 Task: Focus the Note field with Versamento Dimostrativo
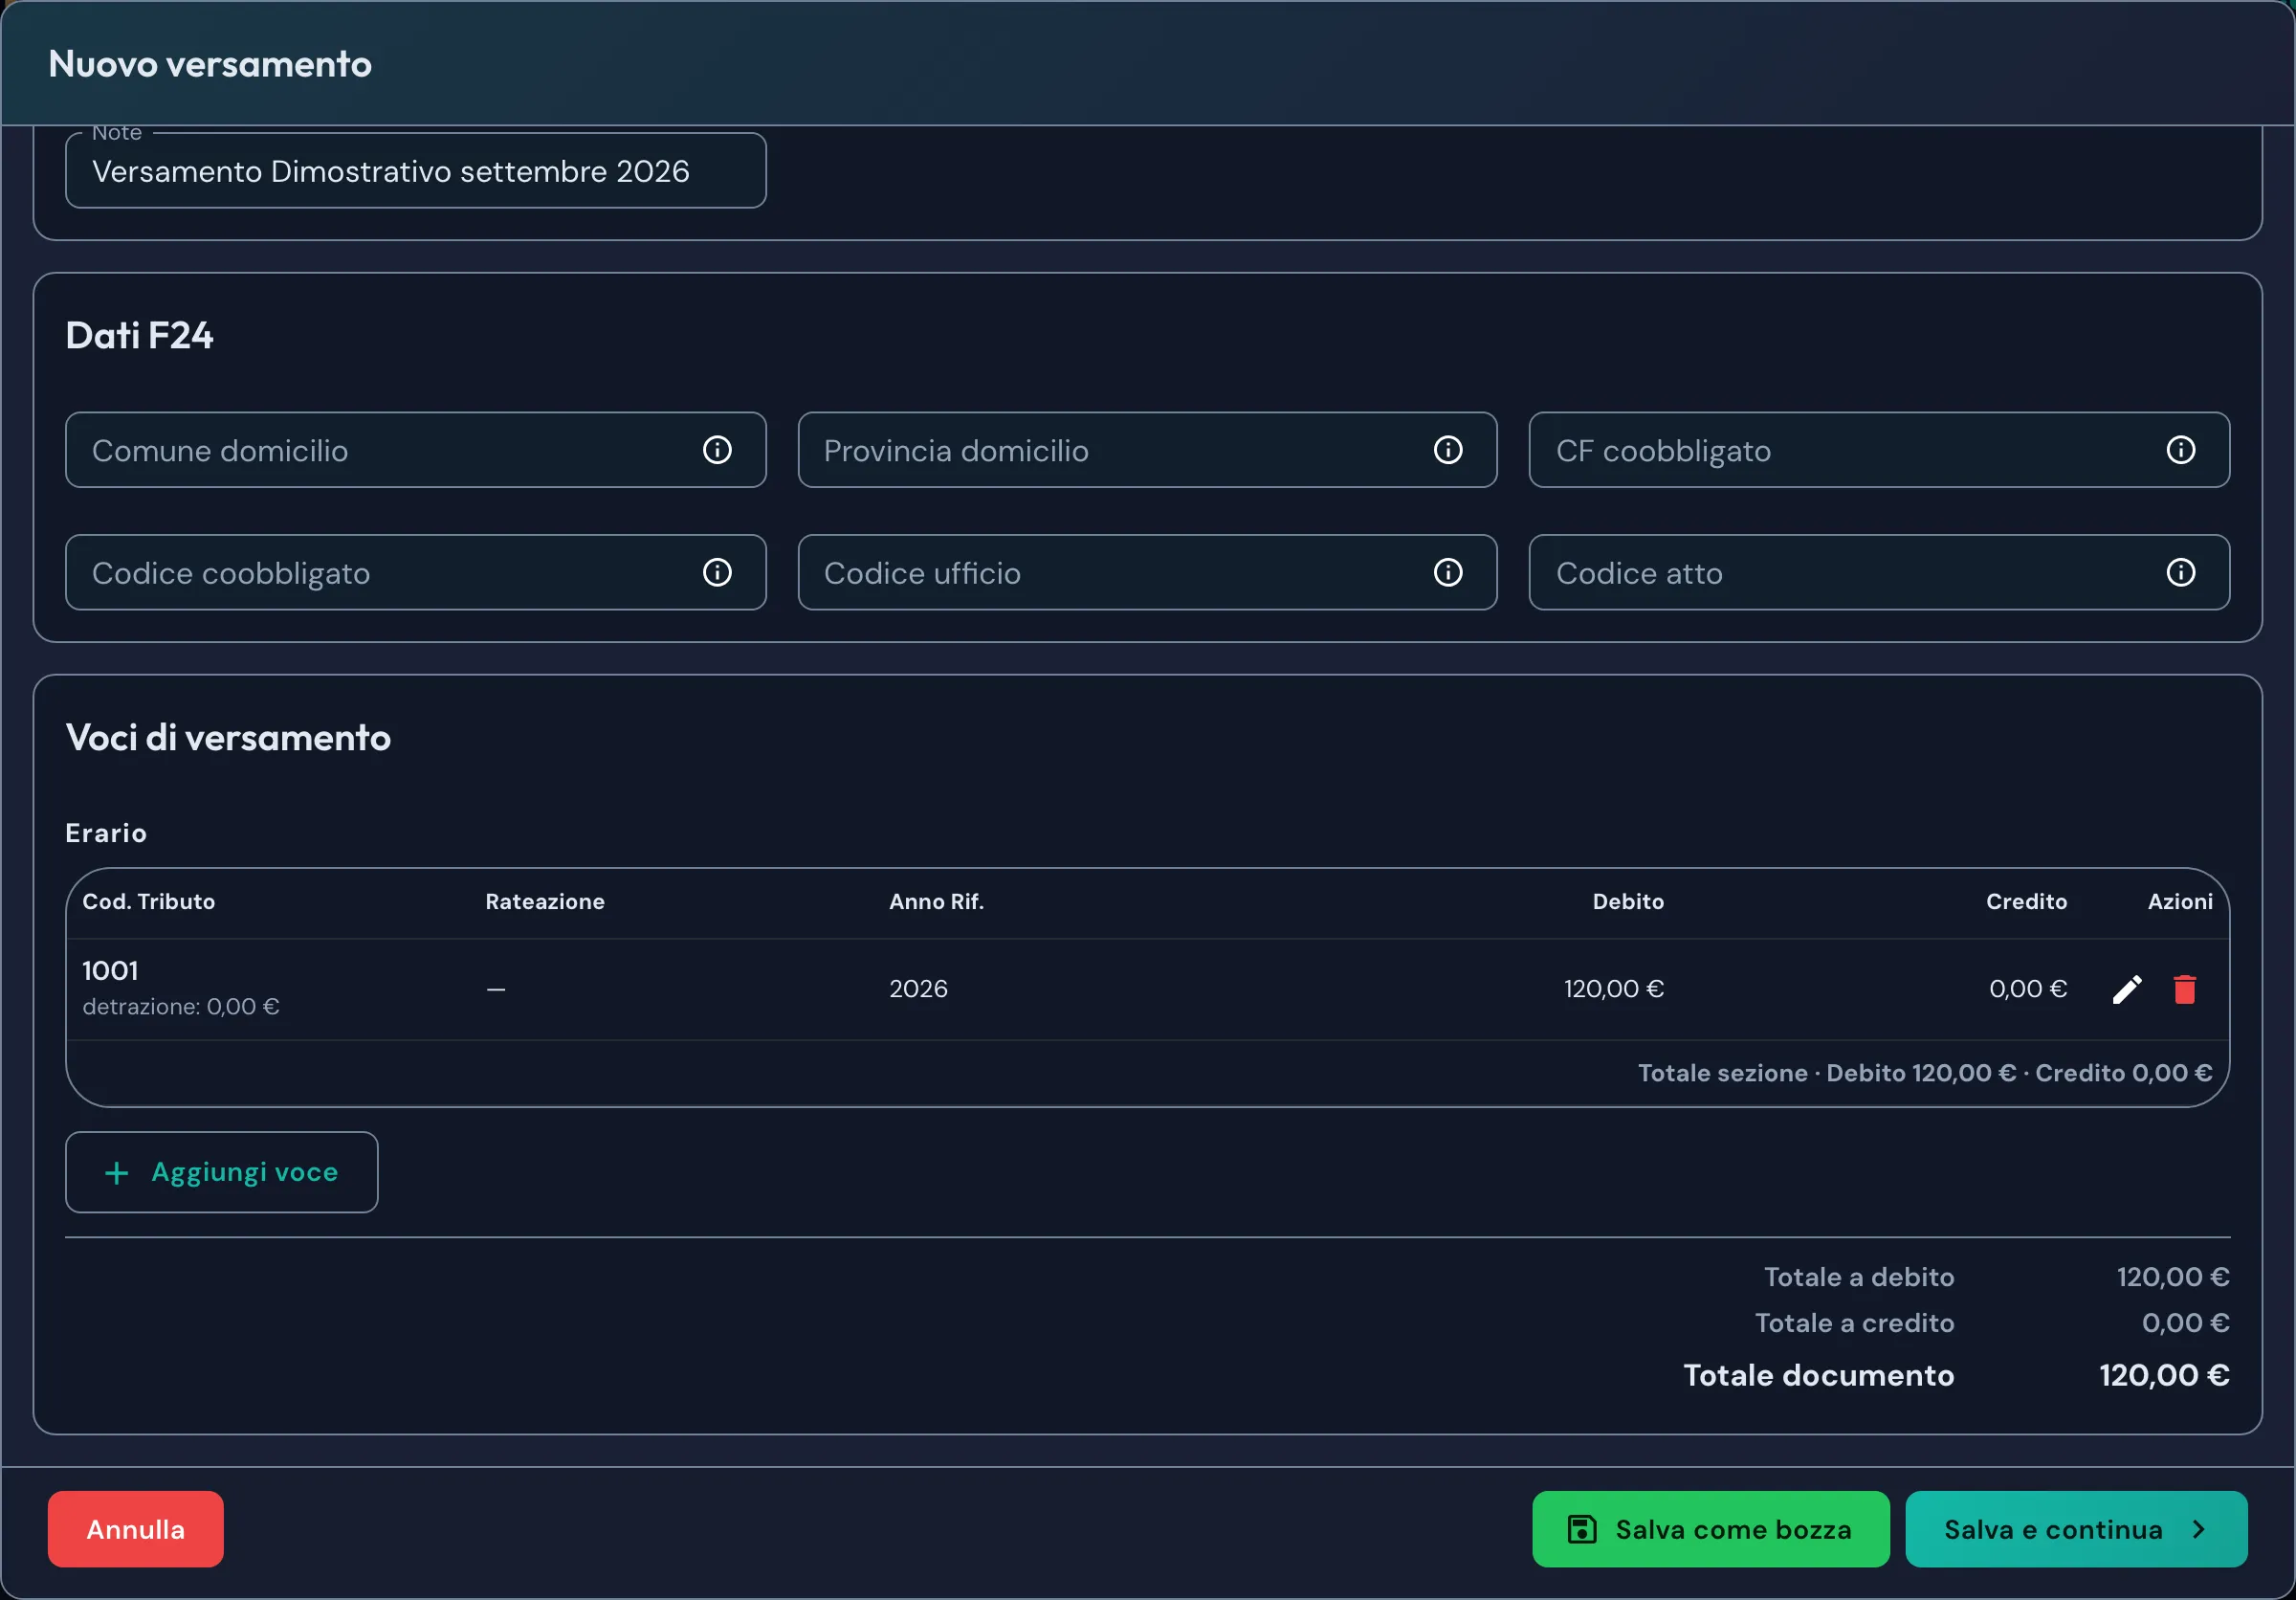[x=416, y=171]
